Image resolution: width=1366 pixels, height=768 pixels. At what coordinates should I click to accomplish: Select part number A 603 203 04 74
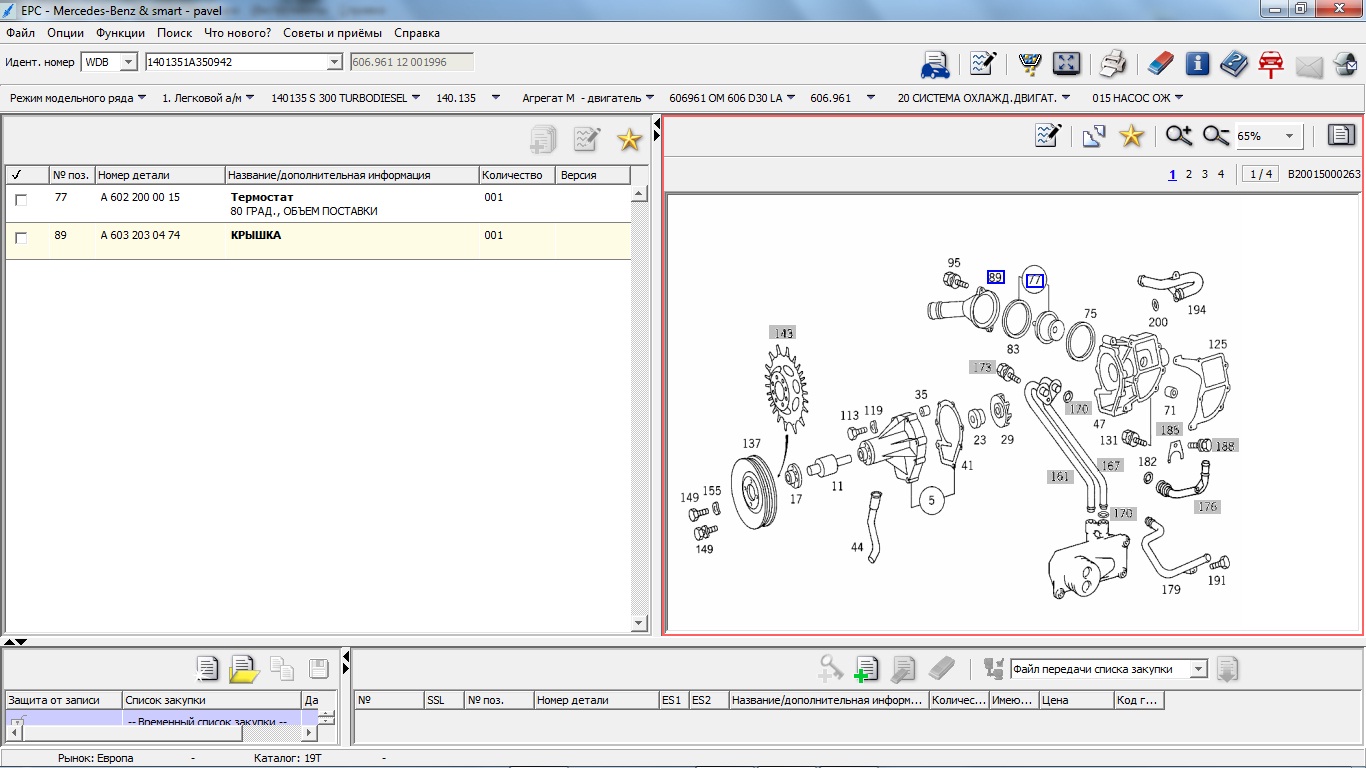140,235
